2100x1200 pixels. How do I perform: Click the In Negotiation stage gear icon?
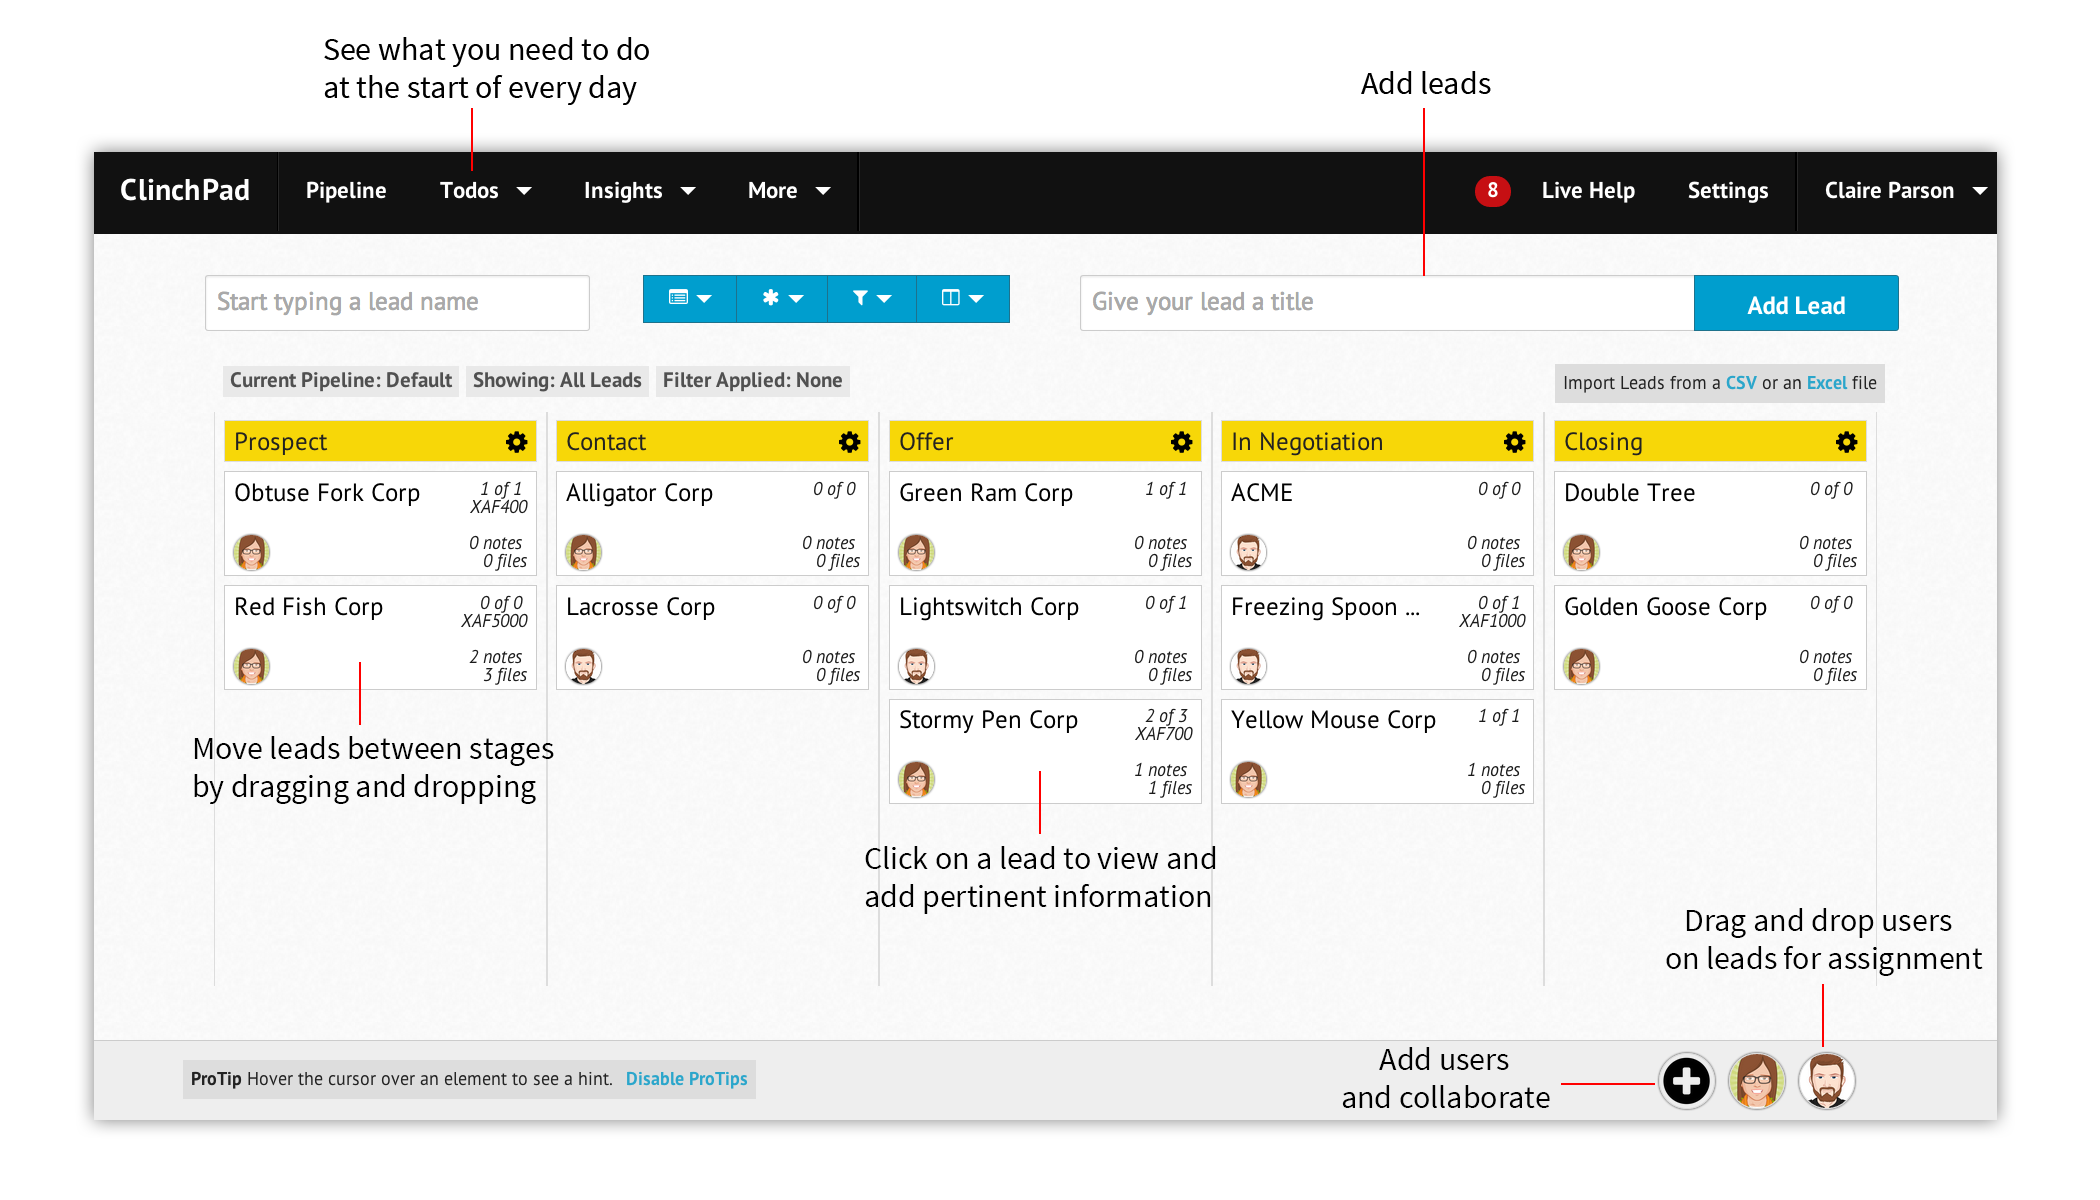(x=1514, y=442)
